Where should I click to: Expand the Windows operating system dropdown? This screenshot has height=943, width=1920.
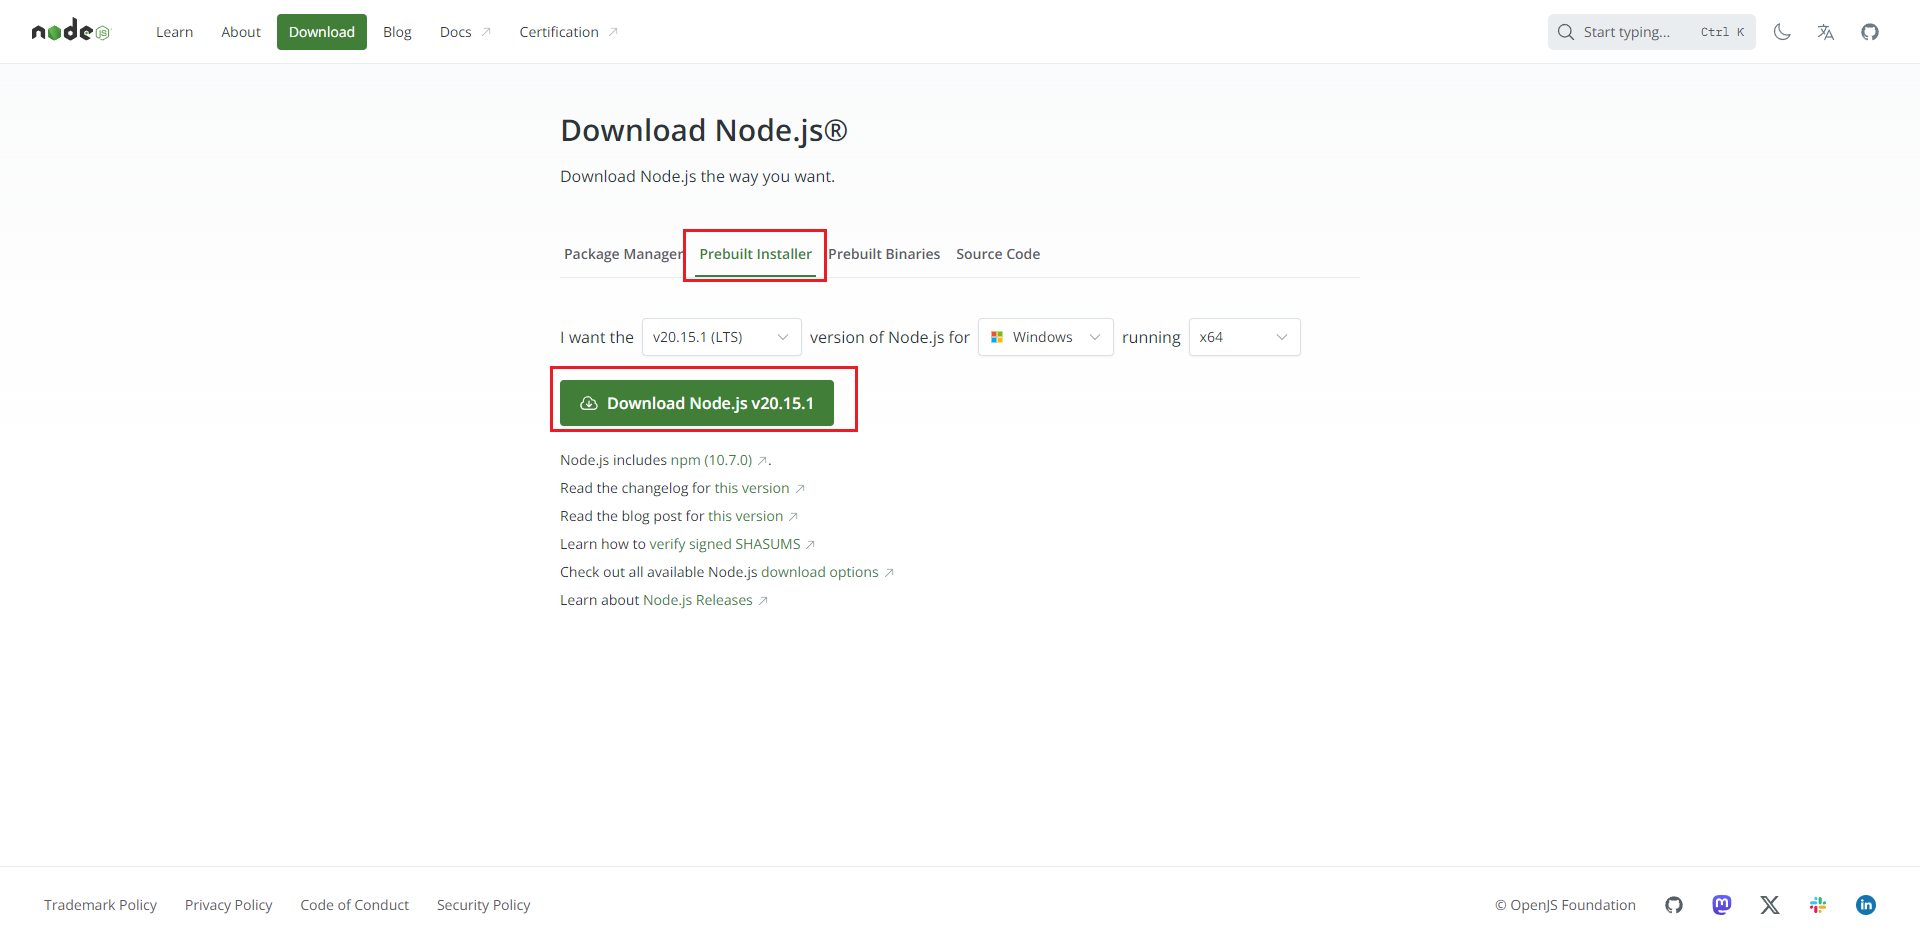(1045, 337)
